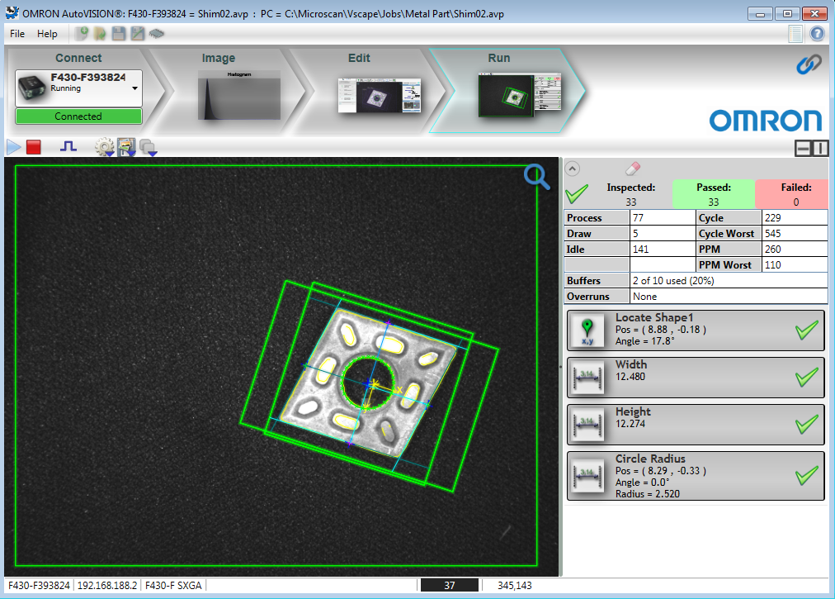Open the File menu
Image resolution: width=835 pixels, height=599 pixels.
coord(17,34)
